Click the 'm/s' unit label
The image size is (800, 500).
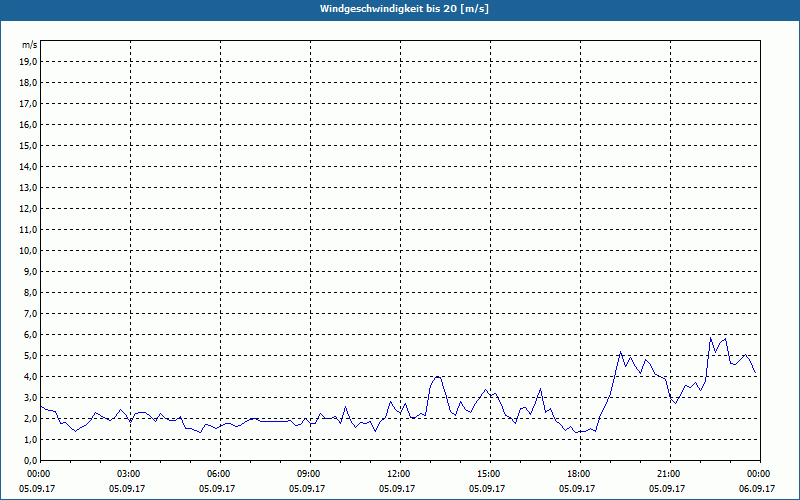tap(30, 45)
